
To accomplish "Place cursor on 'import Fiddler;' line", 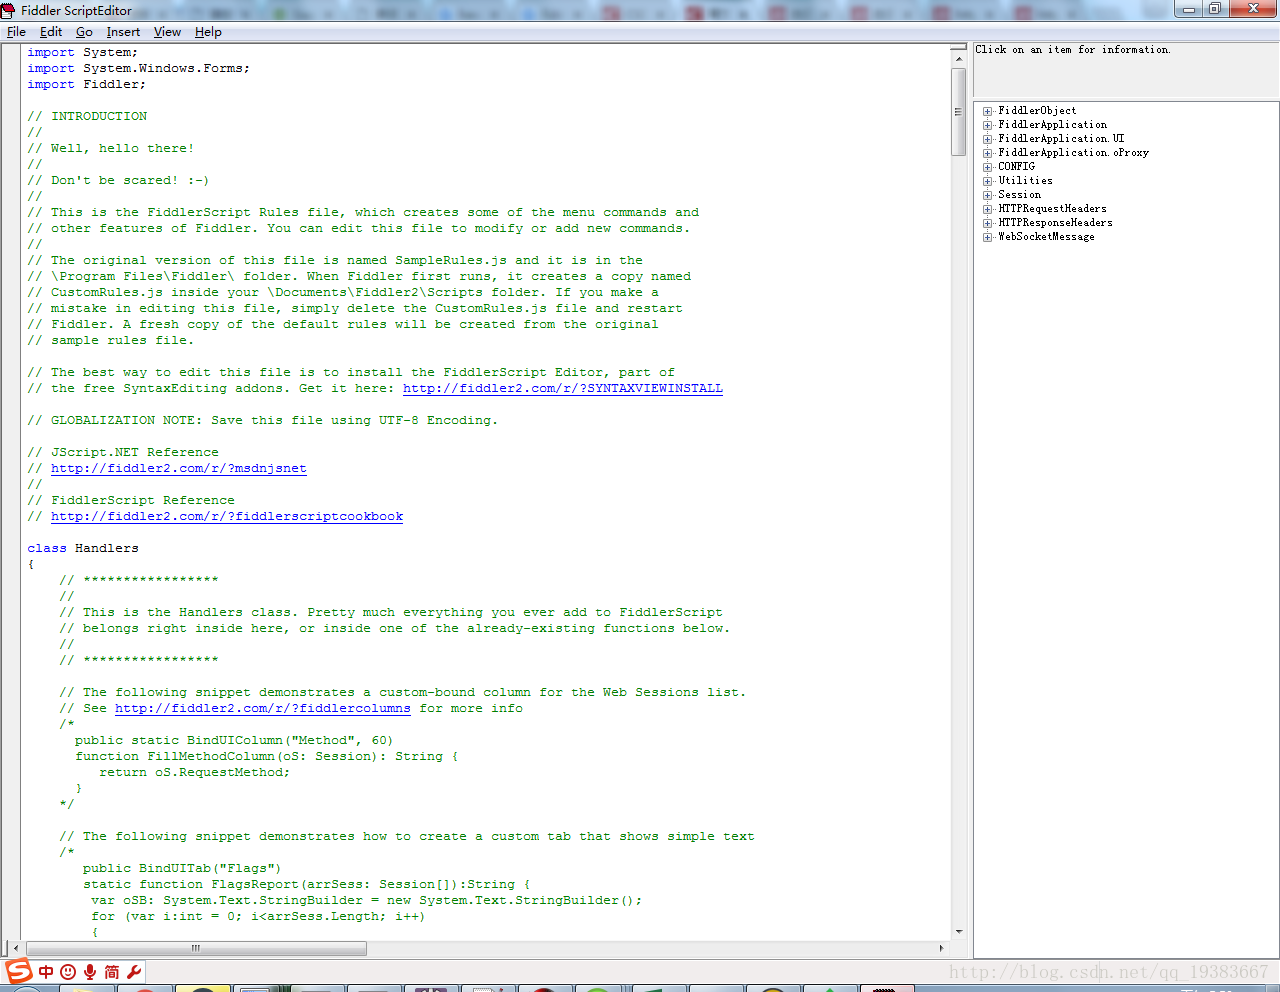I will (x=87, y=84).
